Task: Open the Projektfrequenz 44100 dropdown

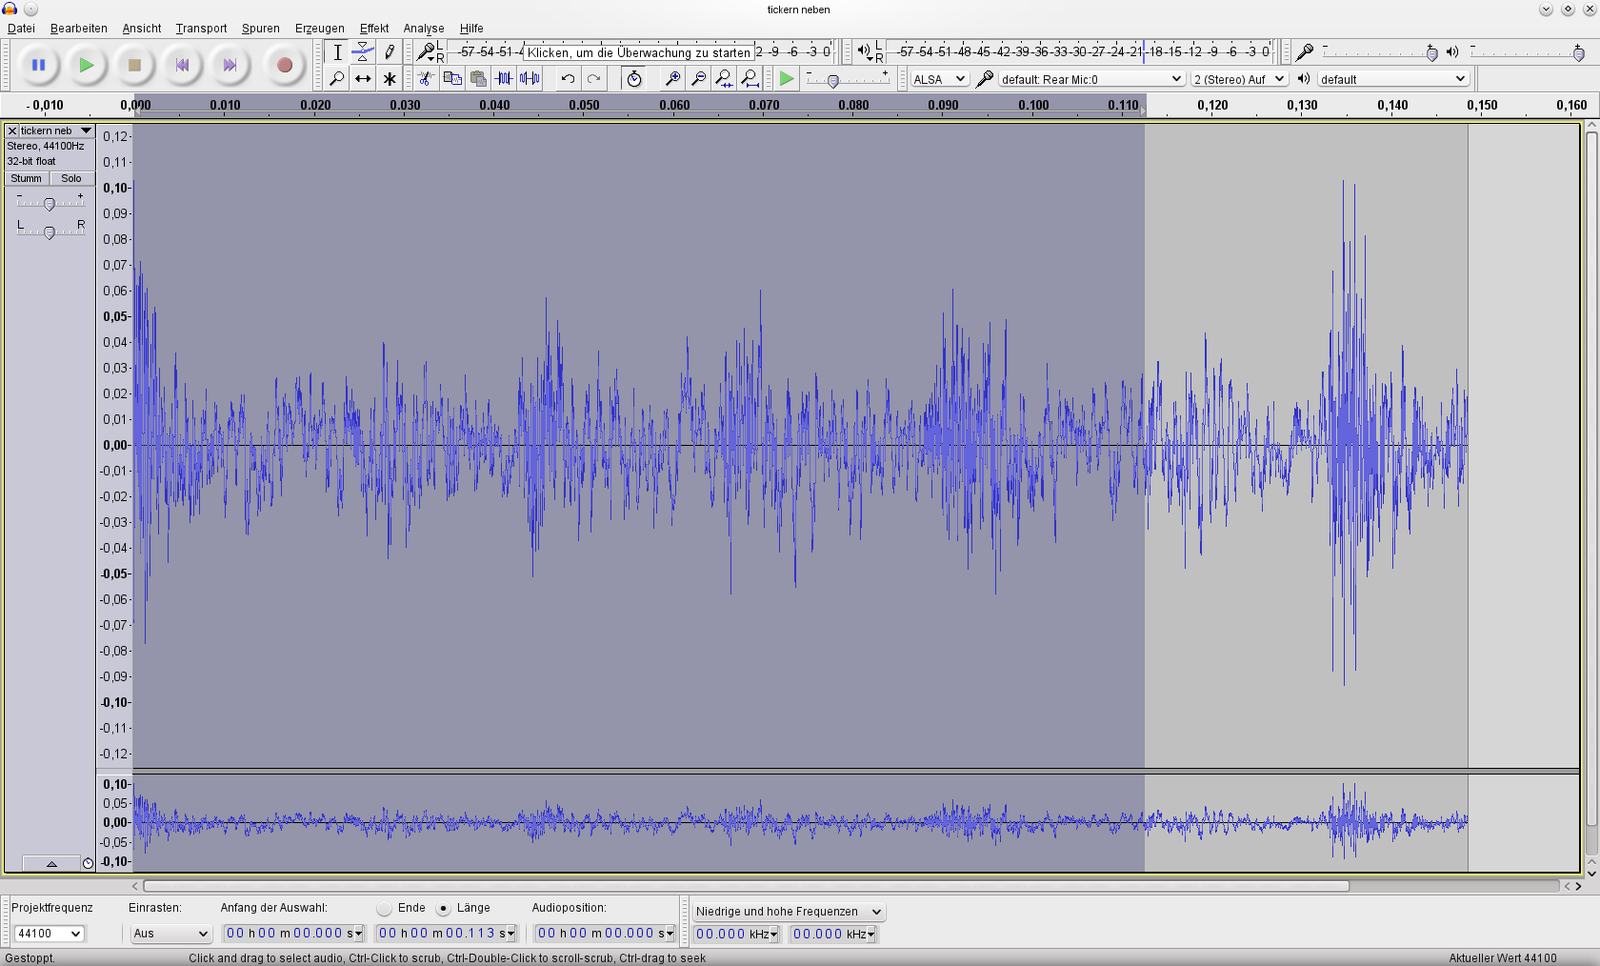Action: pyautogui.click(x=48, y=933)
